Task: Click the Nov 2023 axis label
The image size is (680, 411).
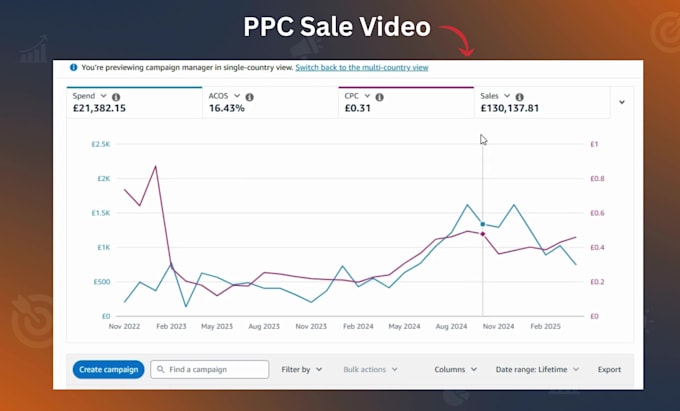Action: tap(311, 326)
